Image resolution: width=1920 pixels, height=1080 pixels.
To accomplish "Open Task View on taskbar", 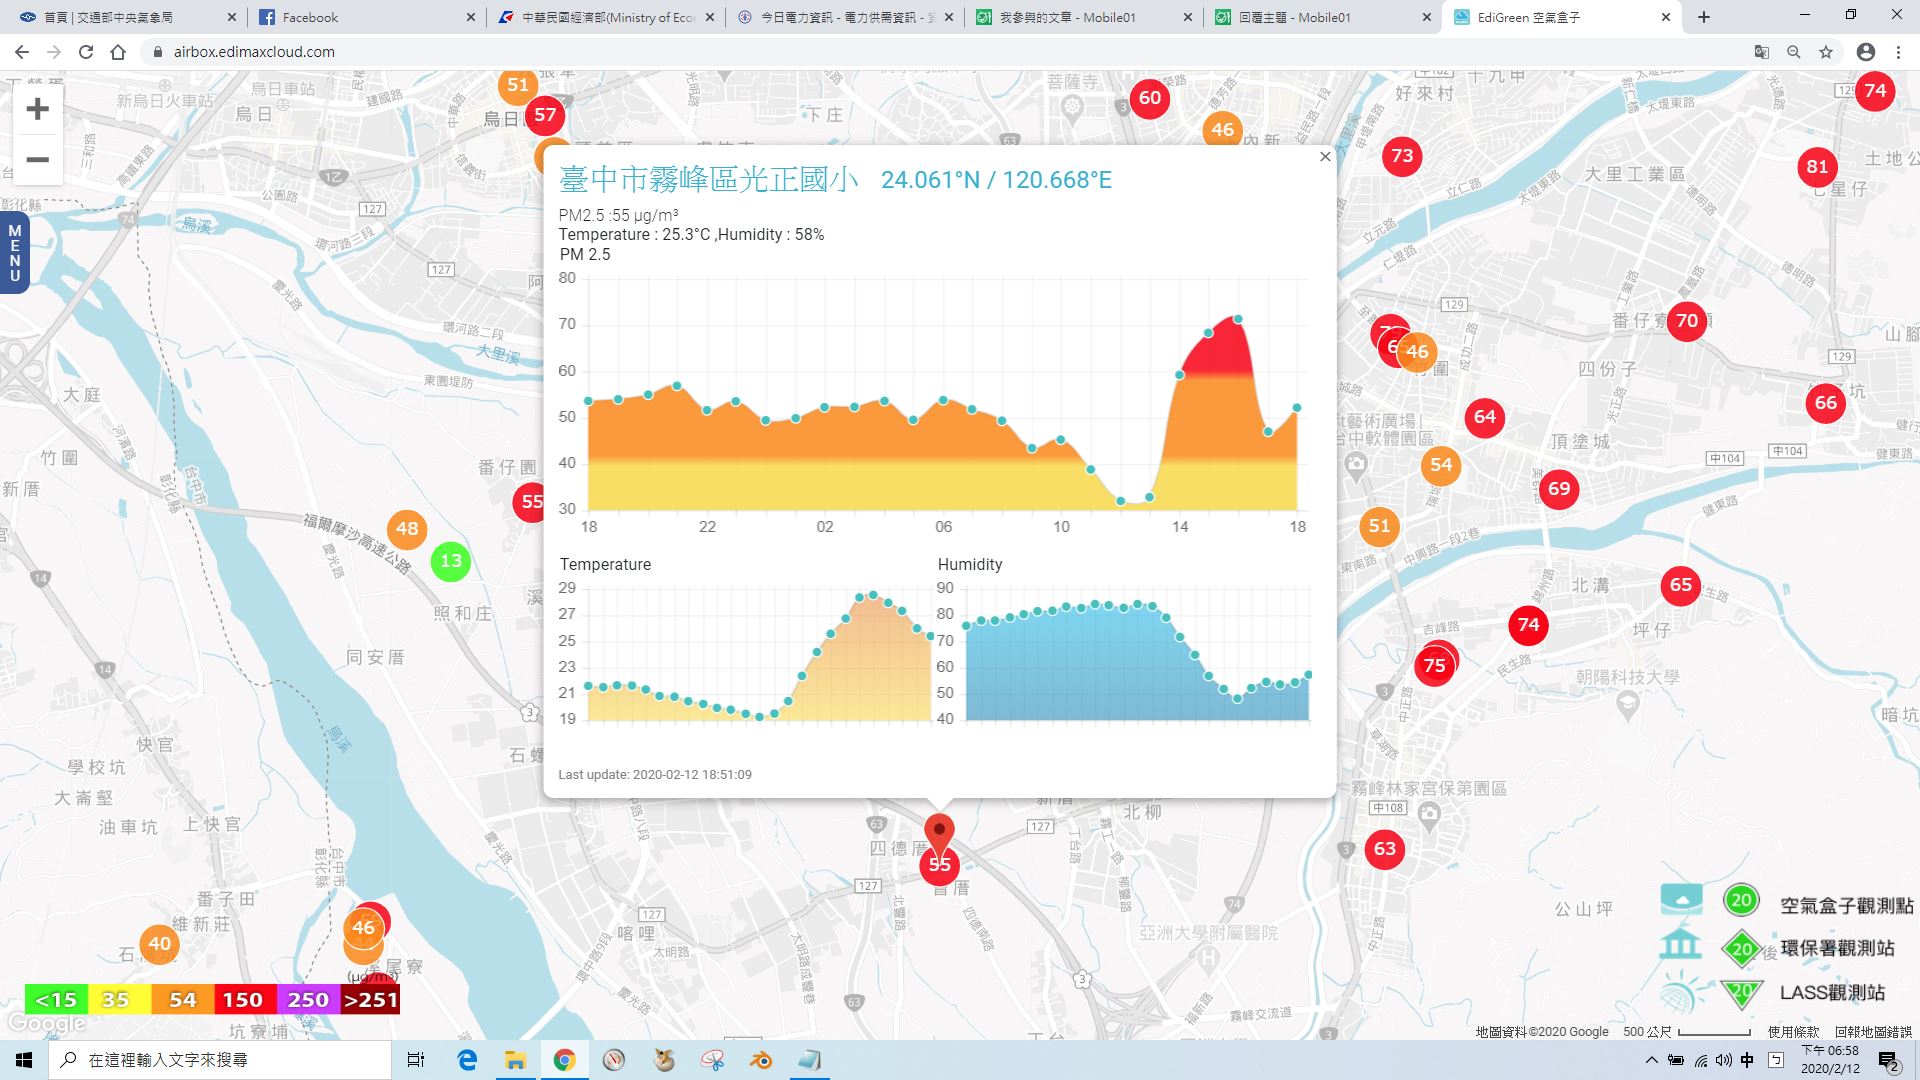I will 416,1060.
